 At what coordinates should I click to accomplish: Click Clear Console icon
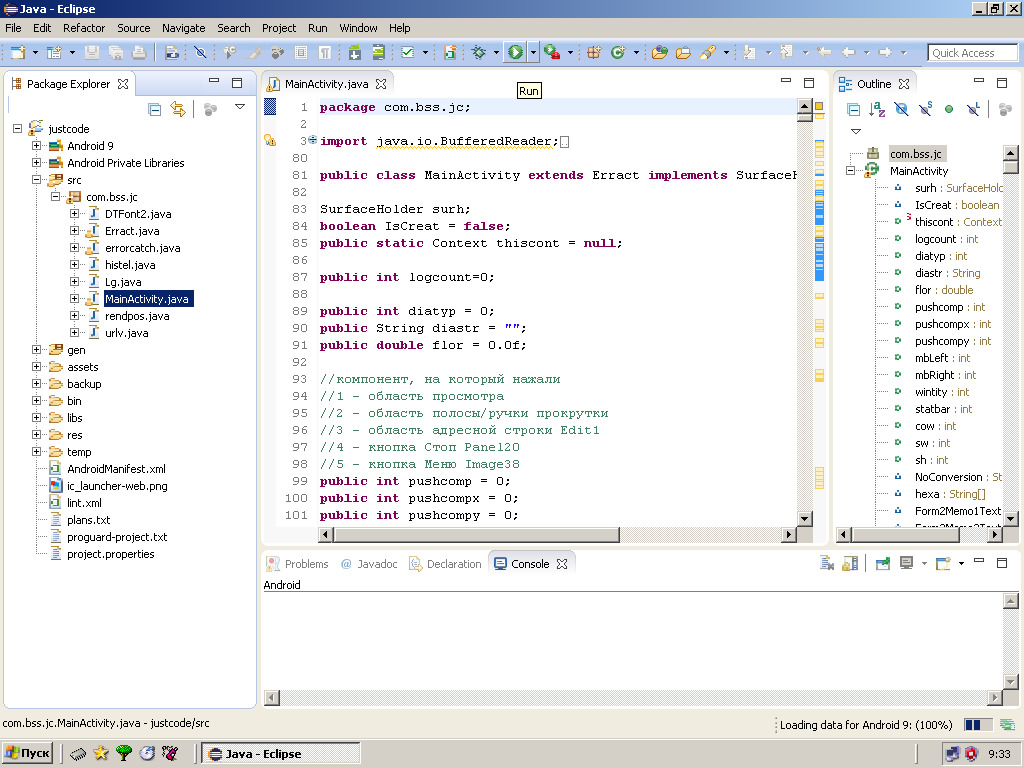coord(827,564)
